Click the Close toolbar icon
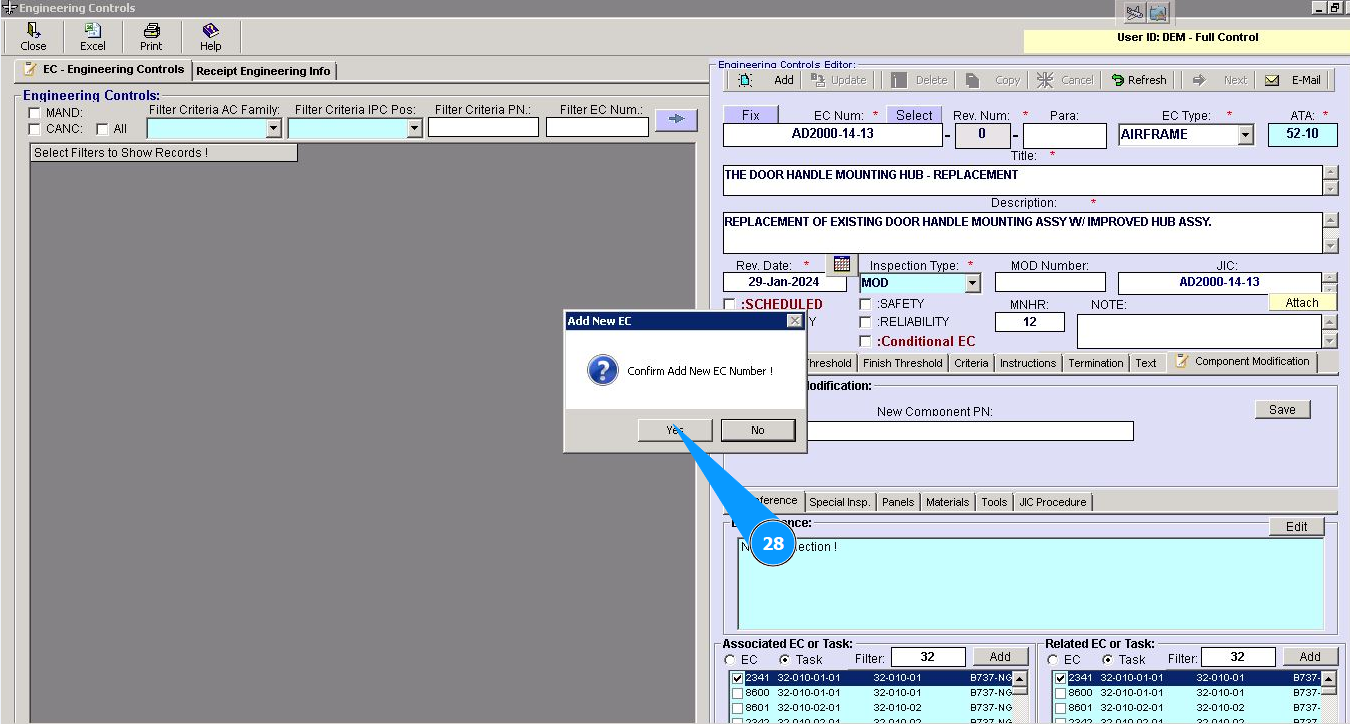 33,37
